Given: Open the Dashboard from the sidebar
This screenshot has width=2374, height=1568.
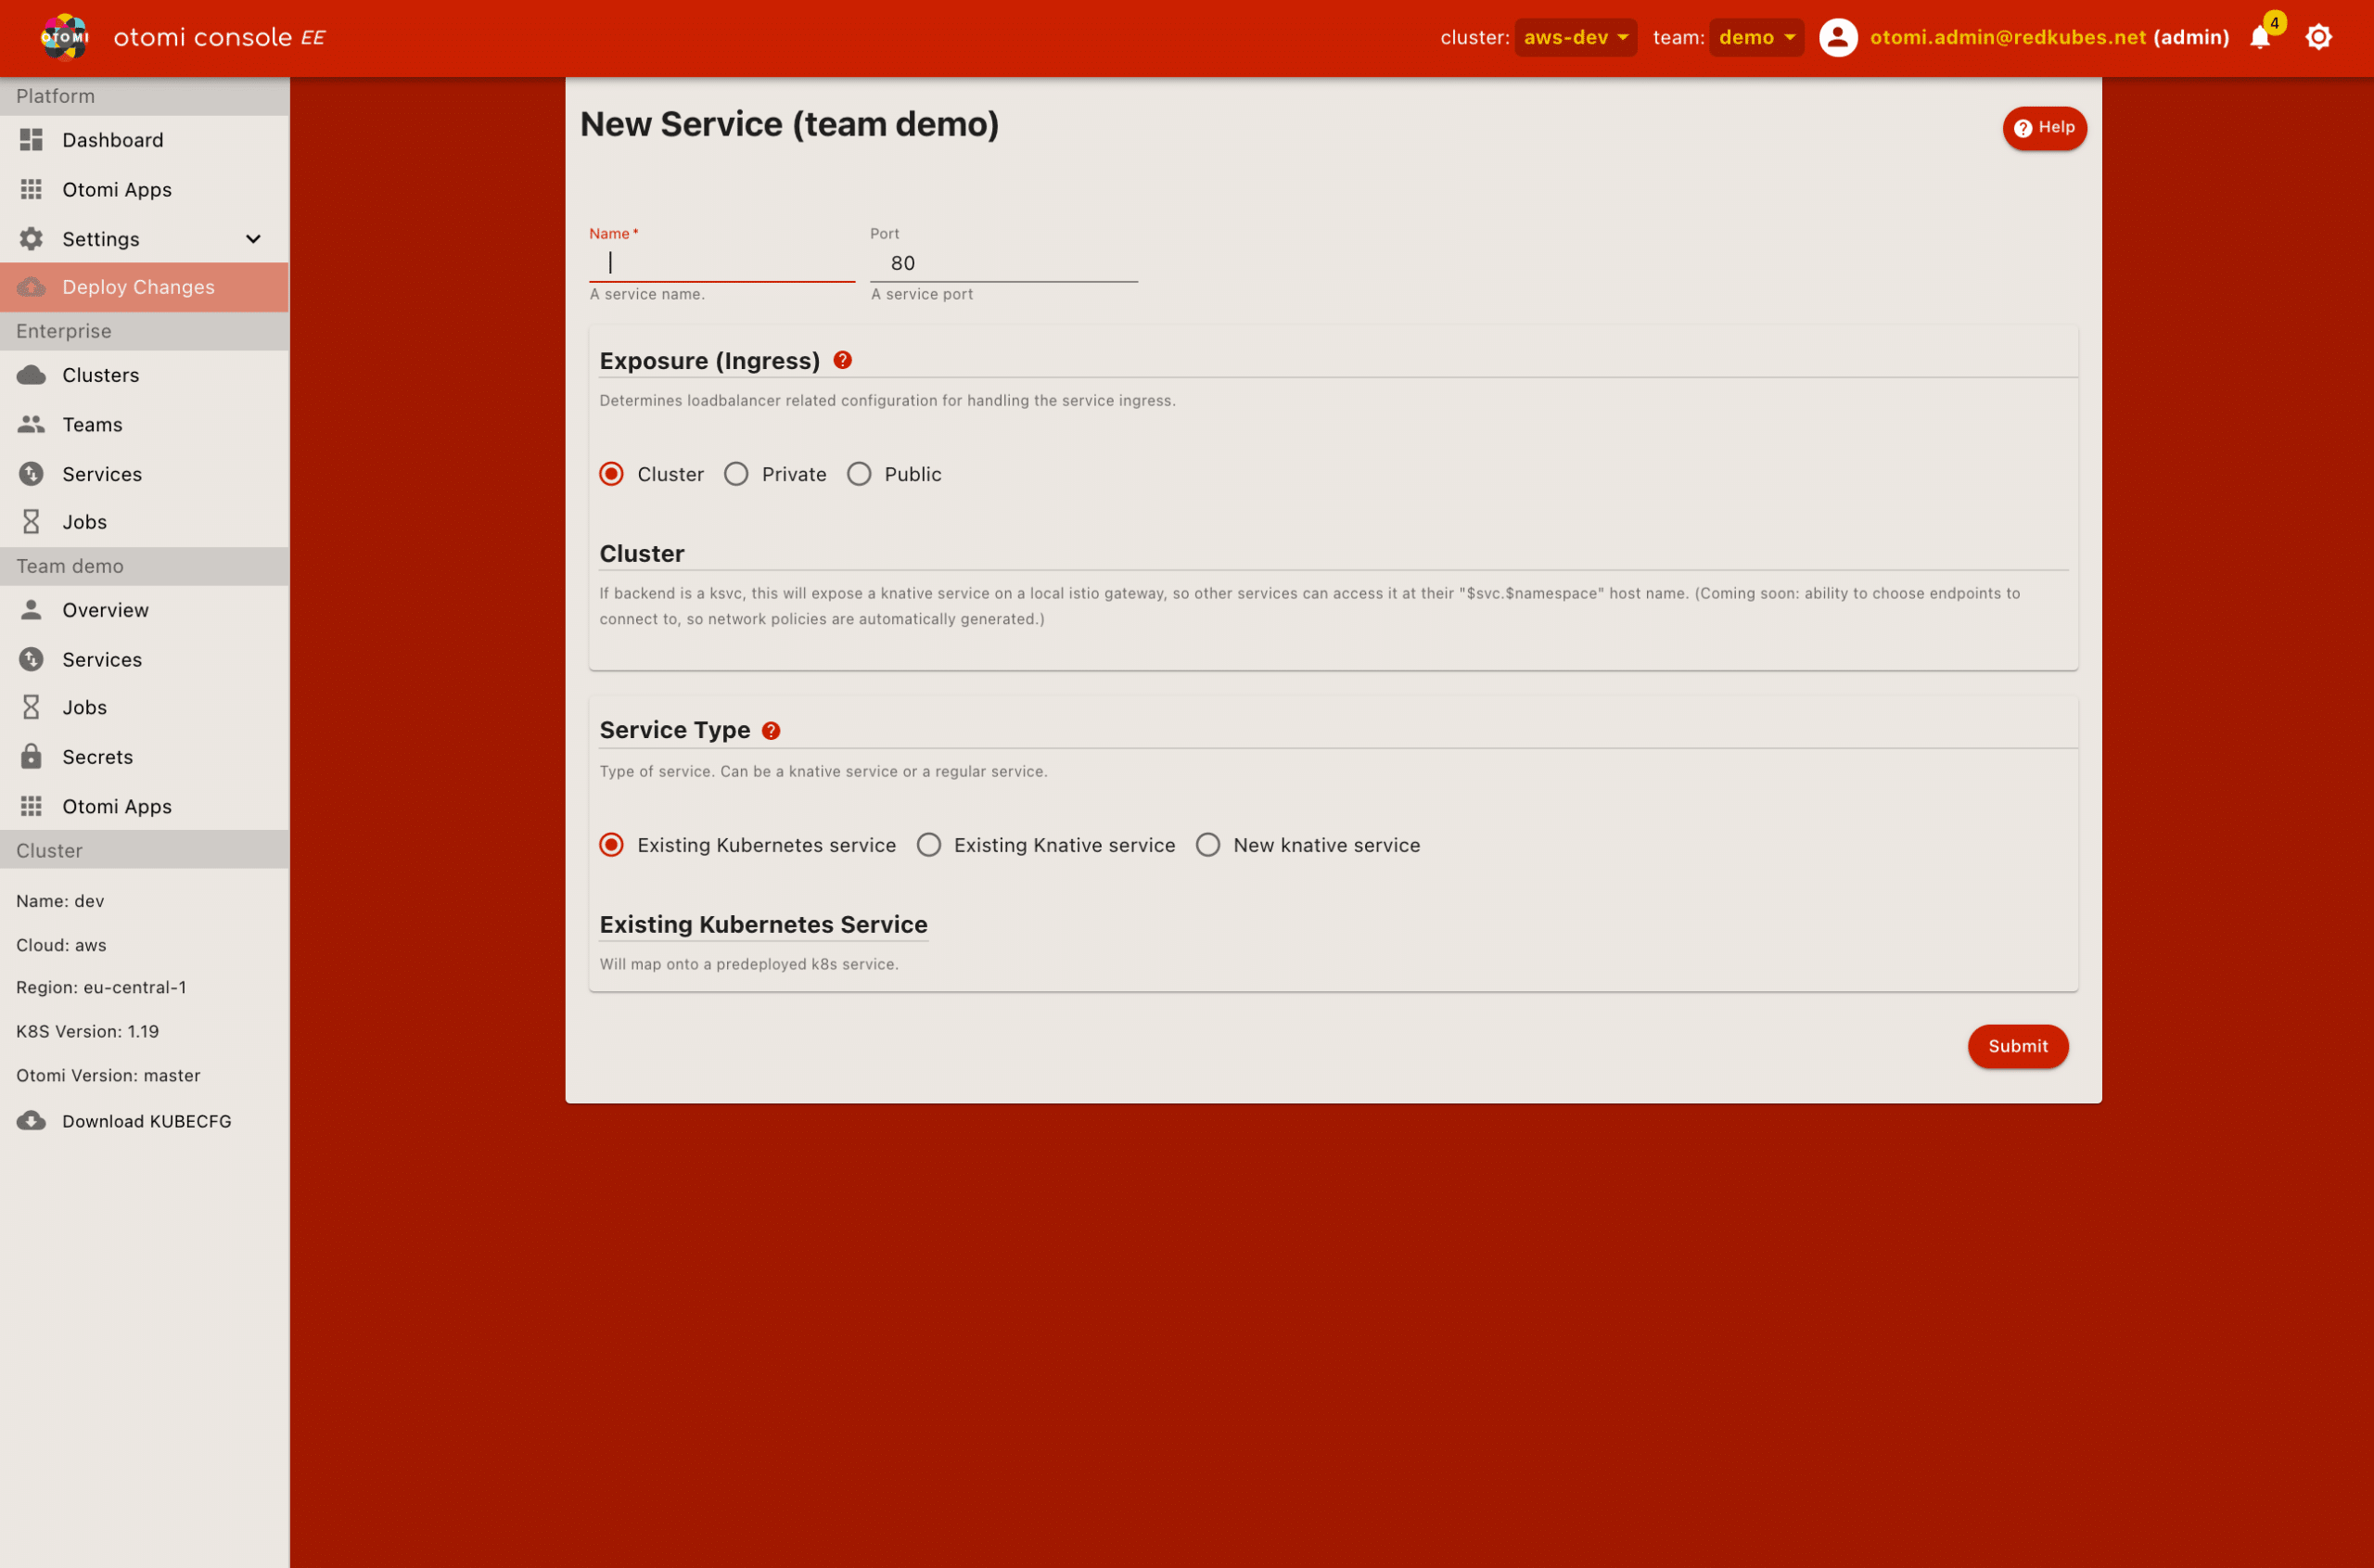Looking at the screenshot, I should coord(112,140).
